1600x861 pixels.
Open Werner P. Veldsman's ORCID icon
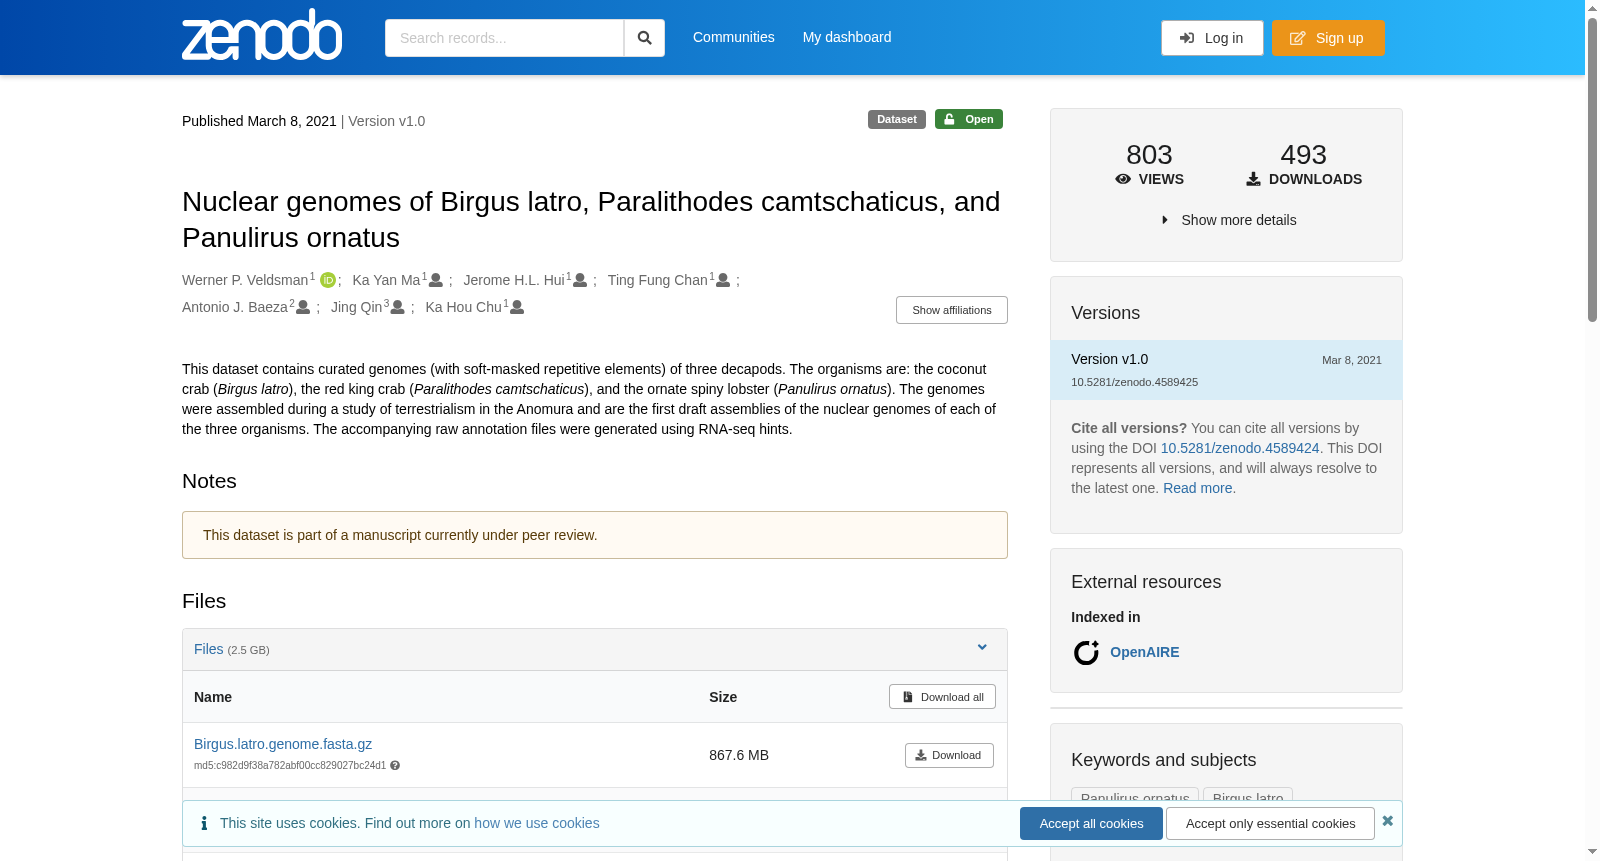point(328,280)
